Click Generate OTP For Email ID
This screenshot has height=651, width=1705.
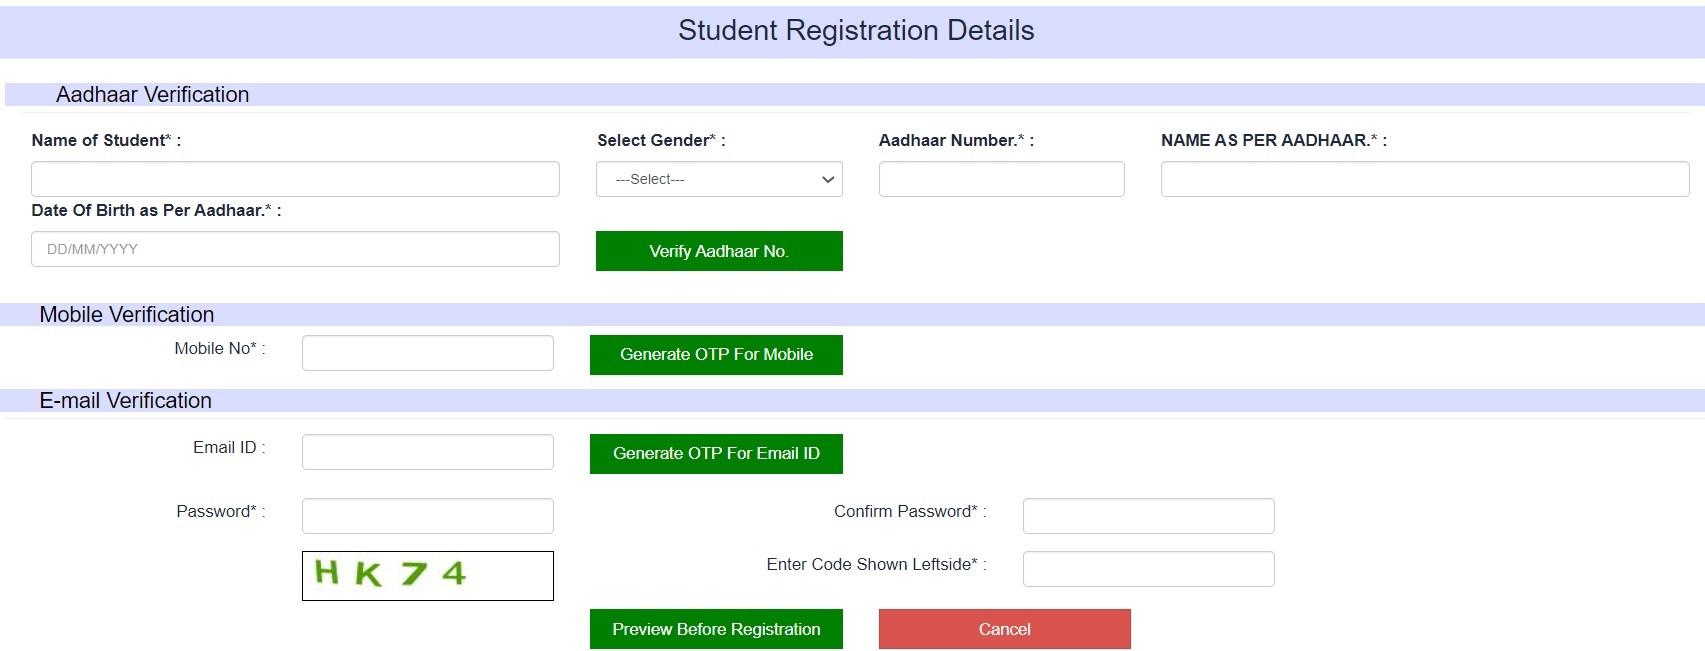click(715, 453)
